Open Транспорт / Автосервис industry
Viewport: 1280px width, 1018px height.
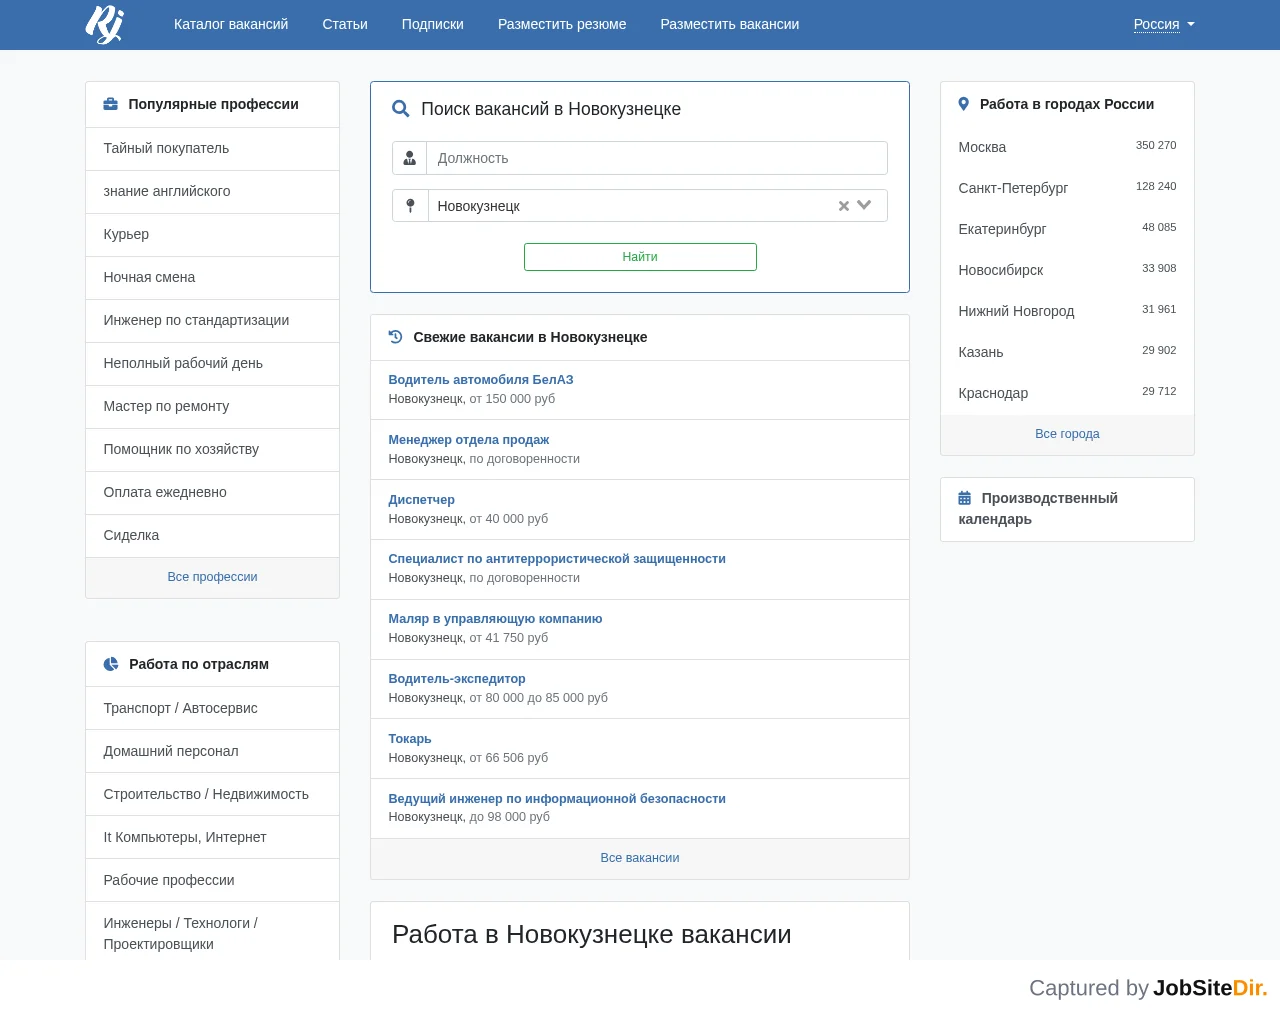point(212,708)
